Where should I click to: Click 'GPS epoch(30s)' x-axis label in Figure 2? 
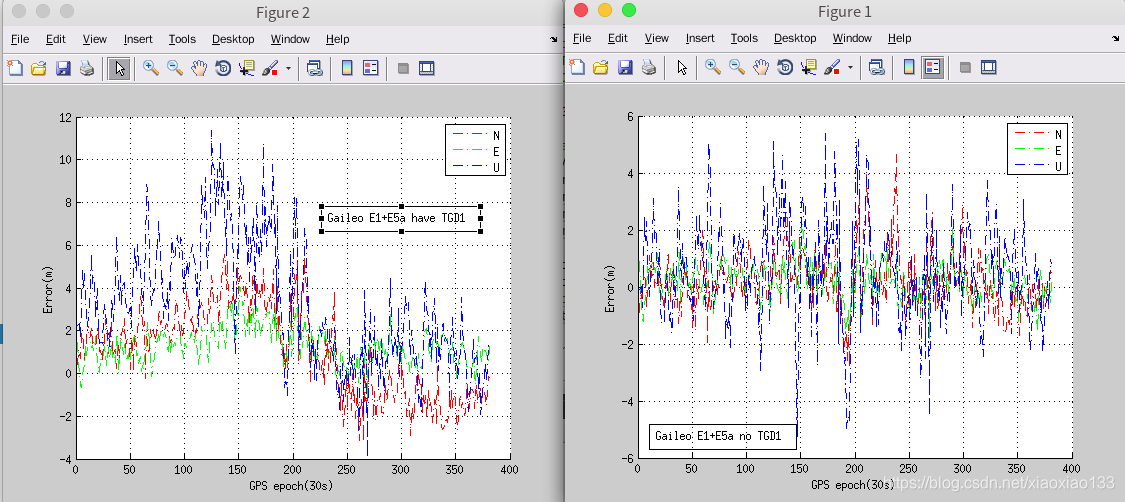pyautogui.click(x=293, y=486)
